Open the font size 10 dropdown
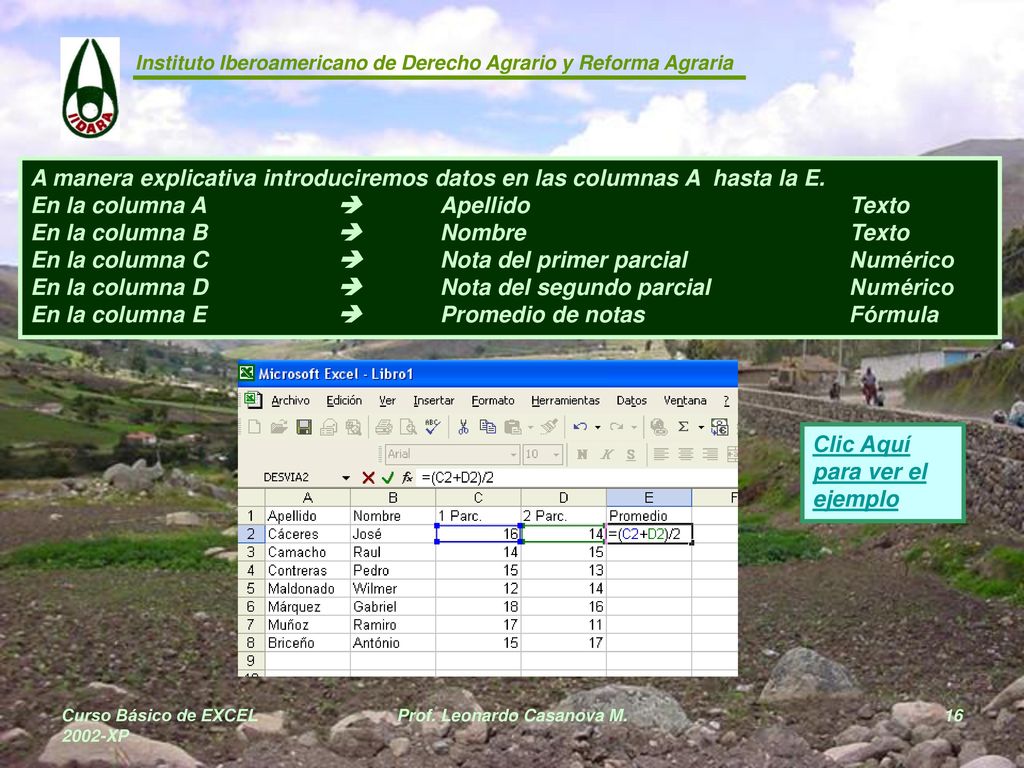Viewport: 1024px width, 768px height. point(556,454)
